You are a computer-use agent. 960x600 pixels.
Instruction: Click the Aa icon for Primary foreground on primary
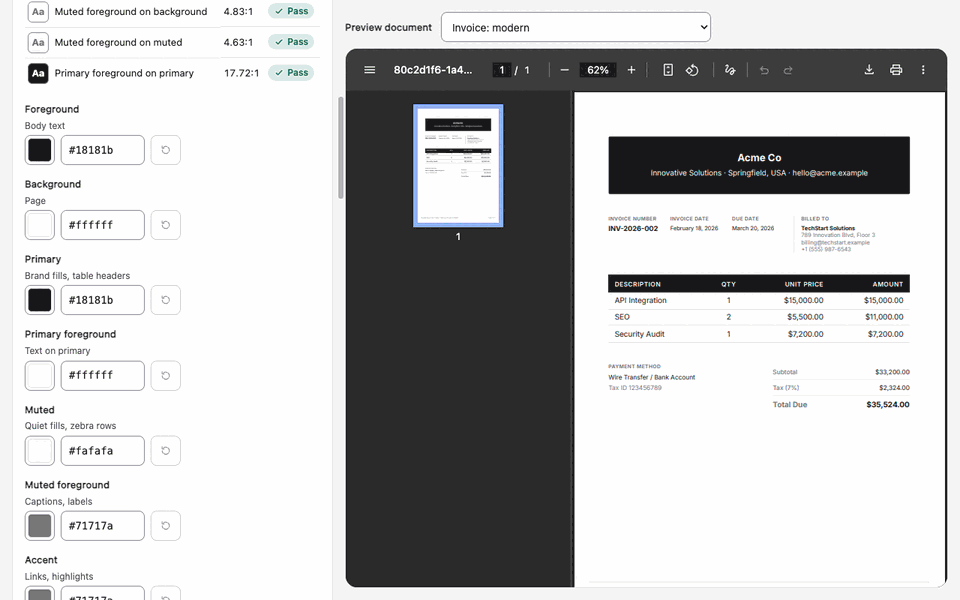pos(38,73)
